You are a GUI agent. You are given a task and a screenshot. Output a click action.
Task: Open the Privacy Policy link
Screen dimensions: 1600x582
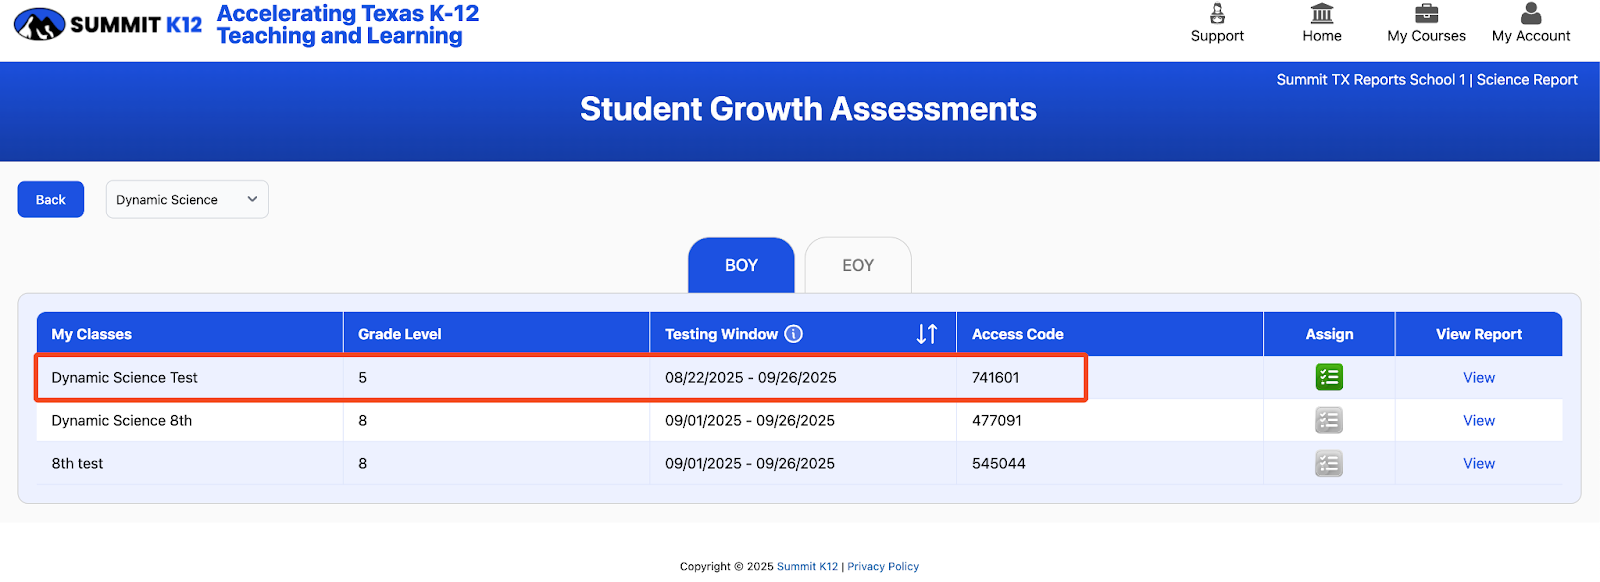(883, 566)
